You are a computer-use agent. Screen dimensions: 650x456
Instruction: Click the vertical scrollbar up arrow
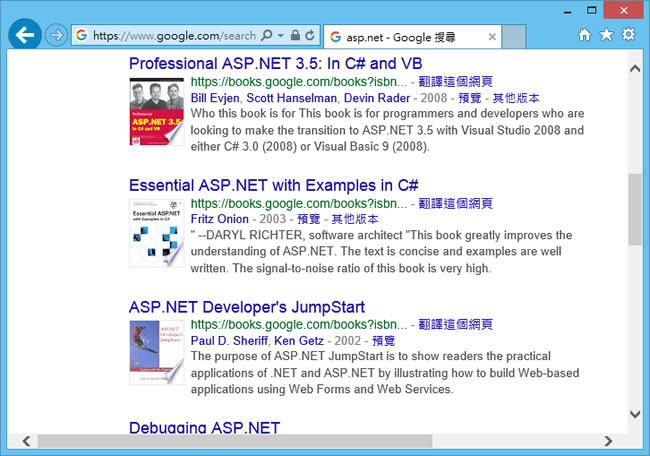(x=635, y=68)
